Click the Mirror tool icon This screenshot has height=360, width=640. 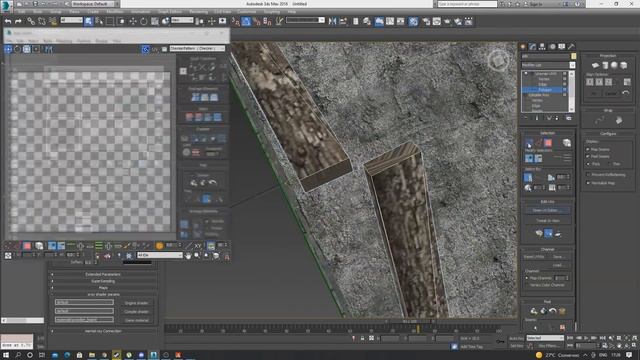click(332, 21)
